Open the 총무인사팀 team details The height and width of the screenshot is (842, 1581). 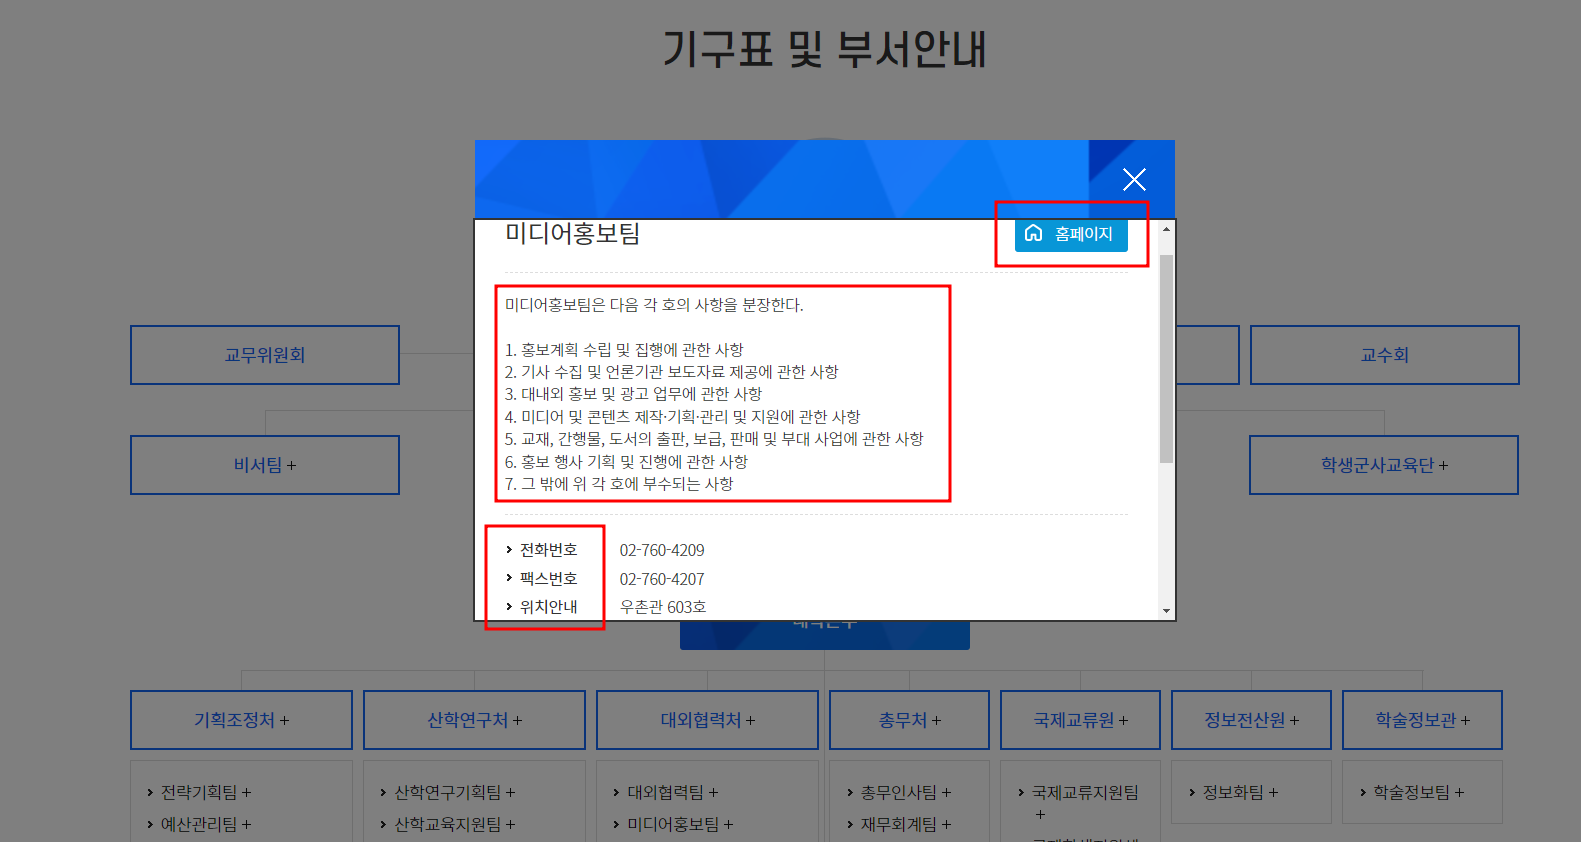point(905,792)
